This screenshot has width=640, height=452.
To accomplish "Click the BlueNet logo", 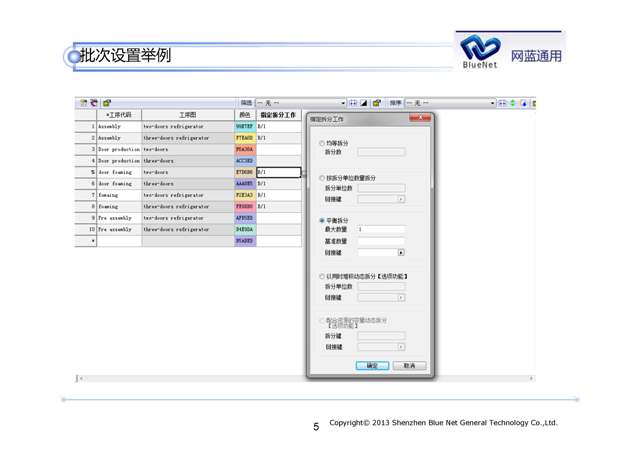I will point(479,51).
